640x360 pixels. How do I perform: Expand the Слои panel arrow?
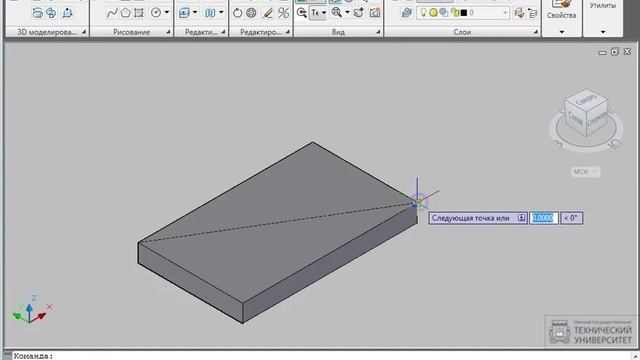point(536,32)
